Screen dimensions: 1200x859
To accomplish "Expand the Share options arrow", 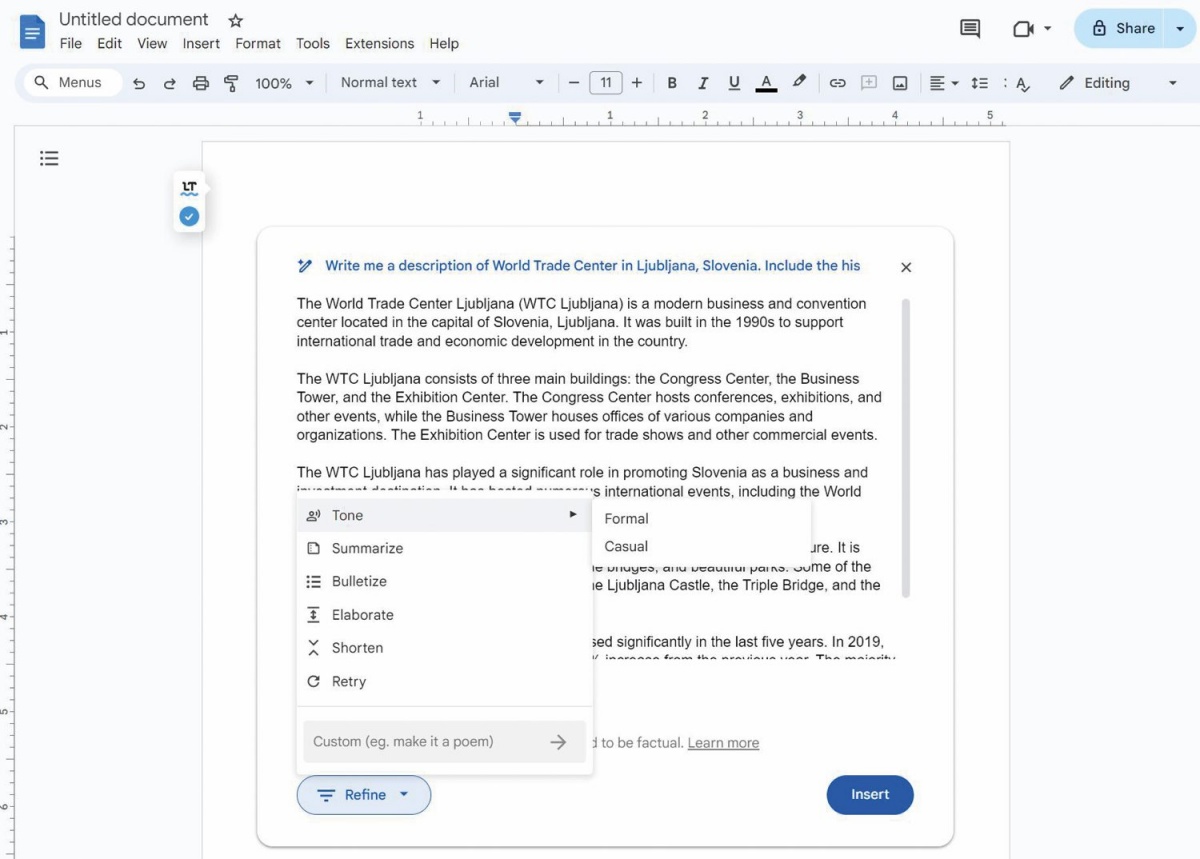I will tap(1180, 29).
